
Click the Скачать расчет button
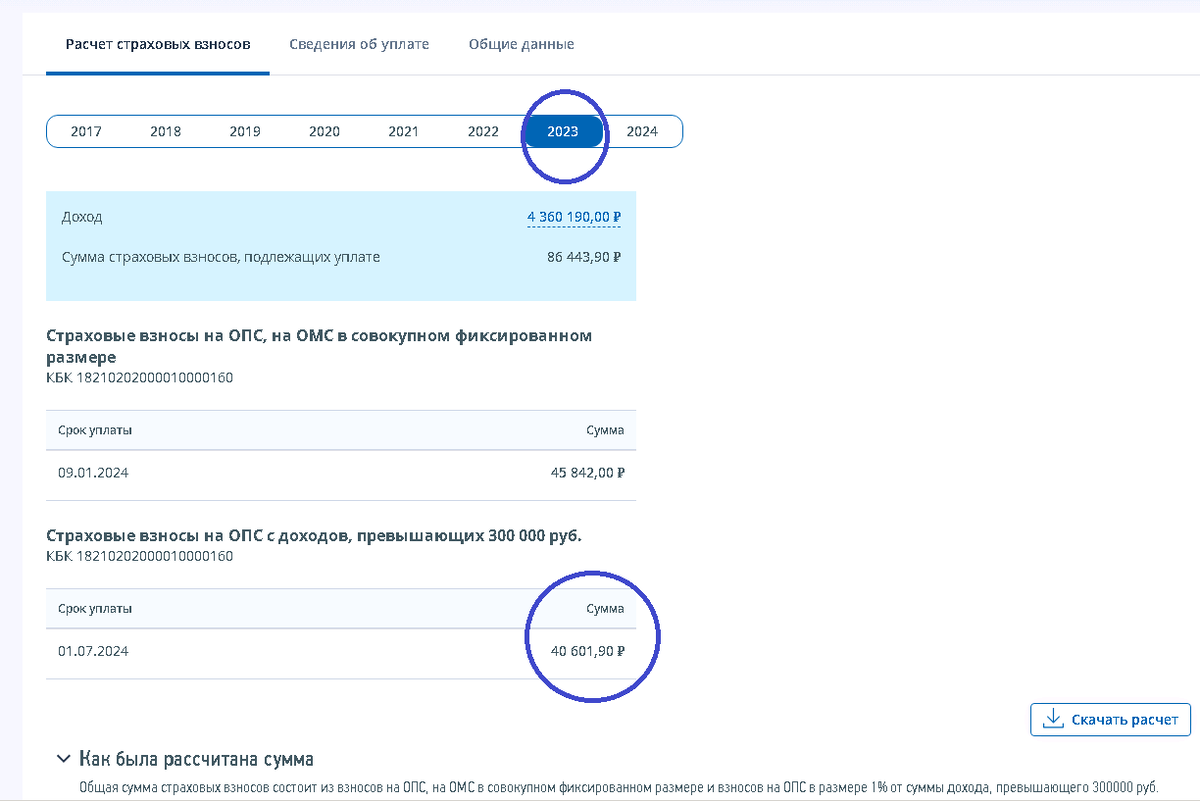[x=1110, y=719]
